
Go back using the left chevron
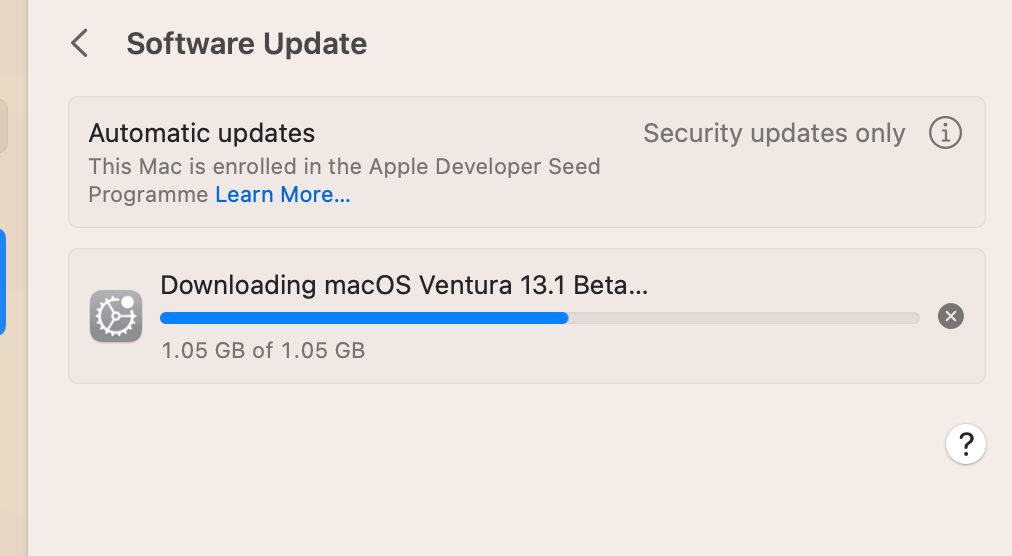click(80, 44)
